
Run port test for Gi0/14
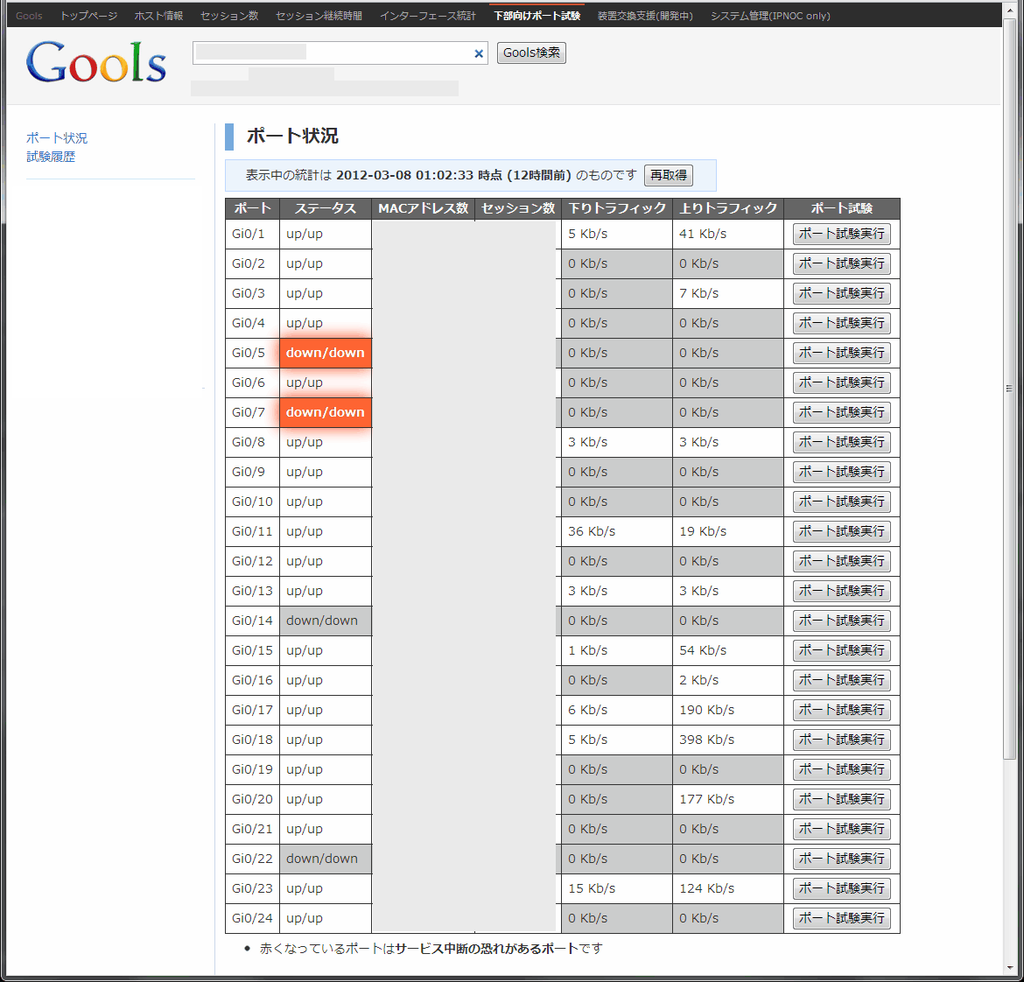[x=842, y=620]
